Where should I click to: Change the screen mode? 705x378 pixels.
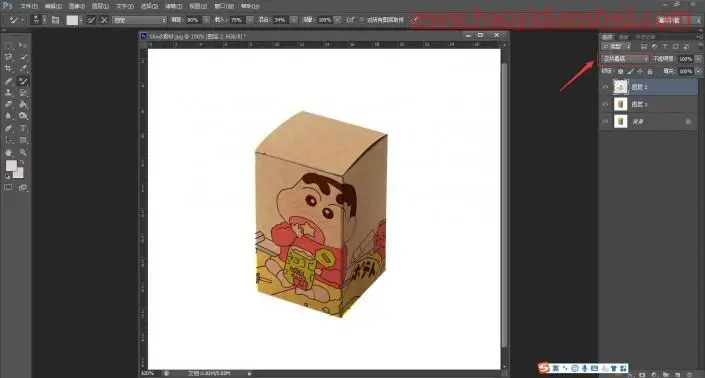[23, 187]
